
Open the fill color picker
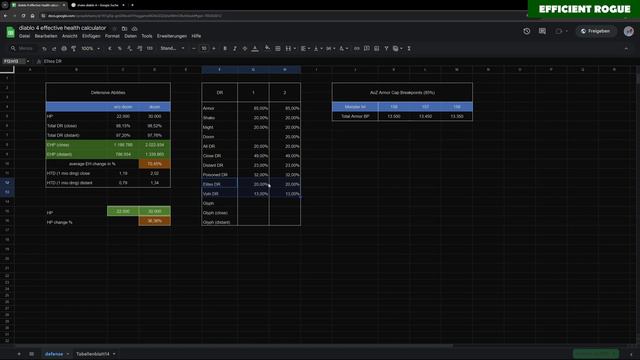[267, 48]
